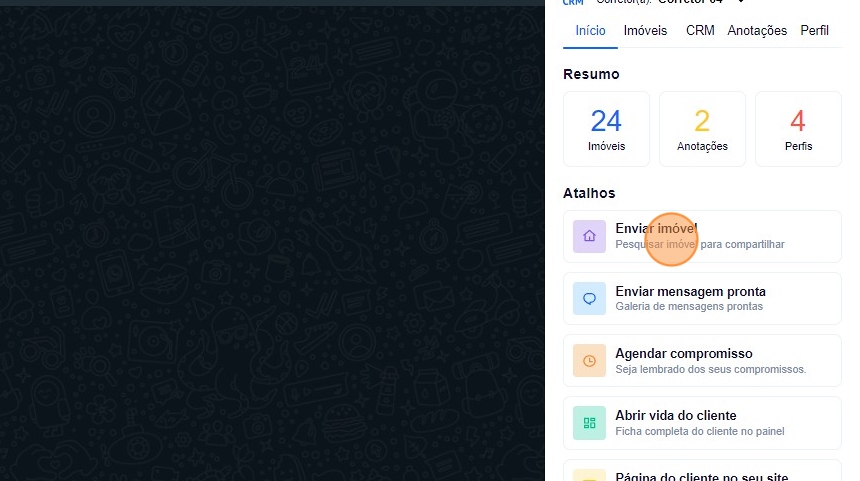Click the Página do cliente no seu site shortcut
Image resolution: width=860 pixels, height=481 pixels.
[702, 474]
